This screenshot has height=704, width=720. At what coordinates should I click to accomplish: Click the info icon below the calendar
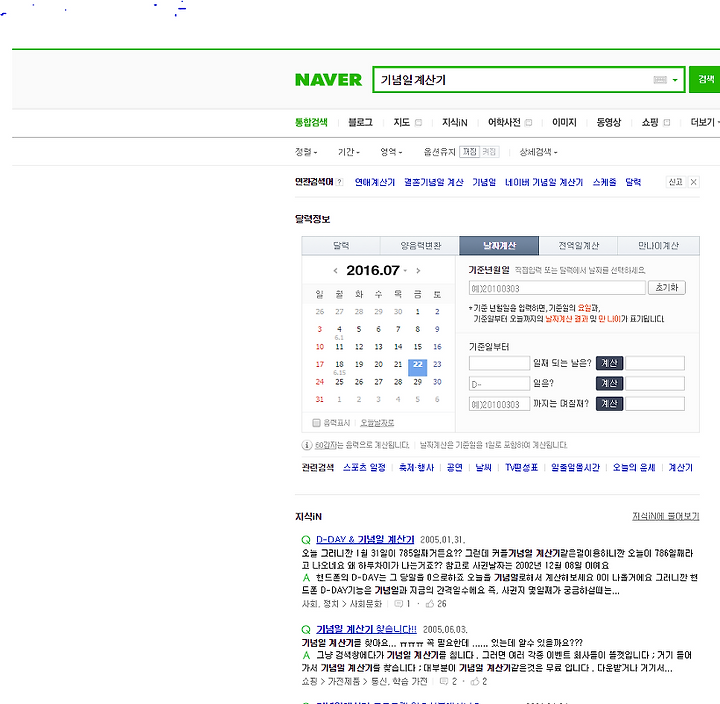307,445
